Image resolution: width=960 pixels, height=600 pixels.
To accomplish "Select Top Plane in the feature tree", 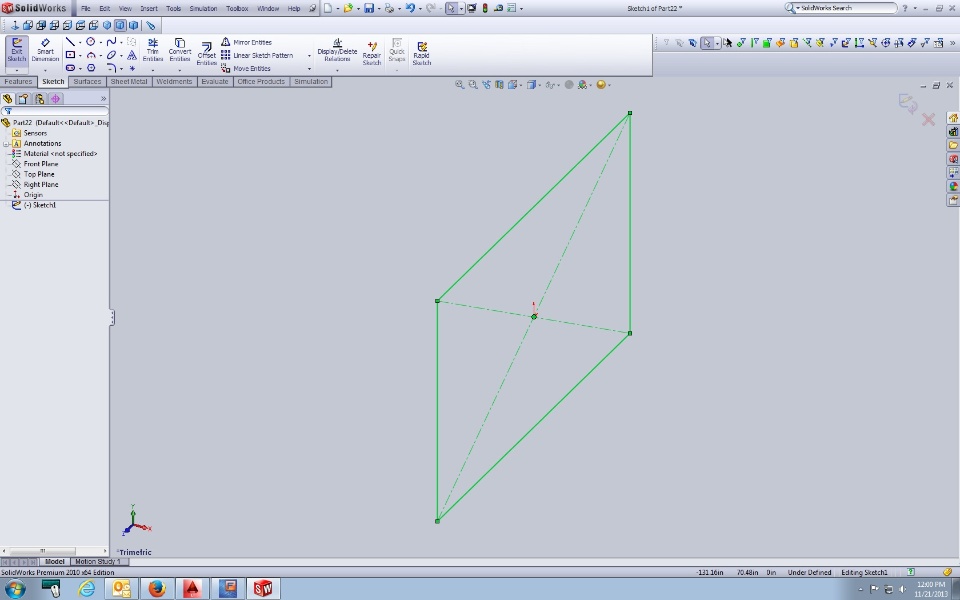I will (39, 174).
